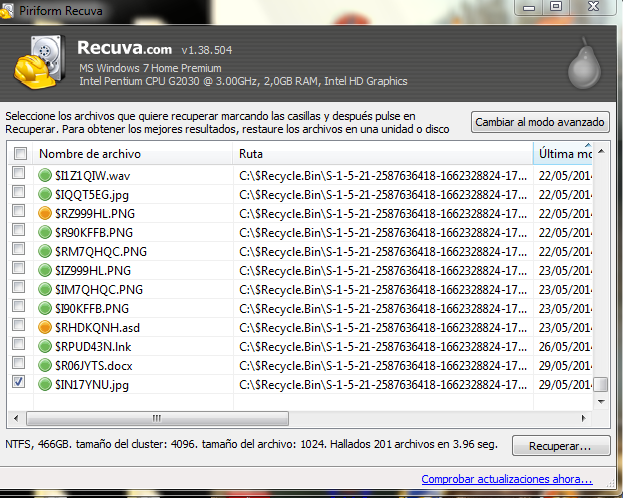Click the Recuva hard hat logo icon
The image size is (623, 498).
pyautogui.click(x=39, y=61)
